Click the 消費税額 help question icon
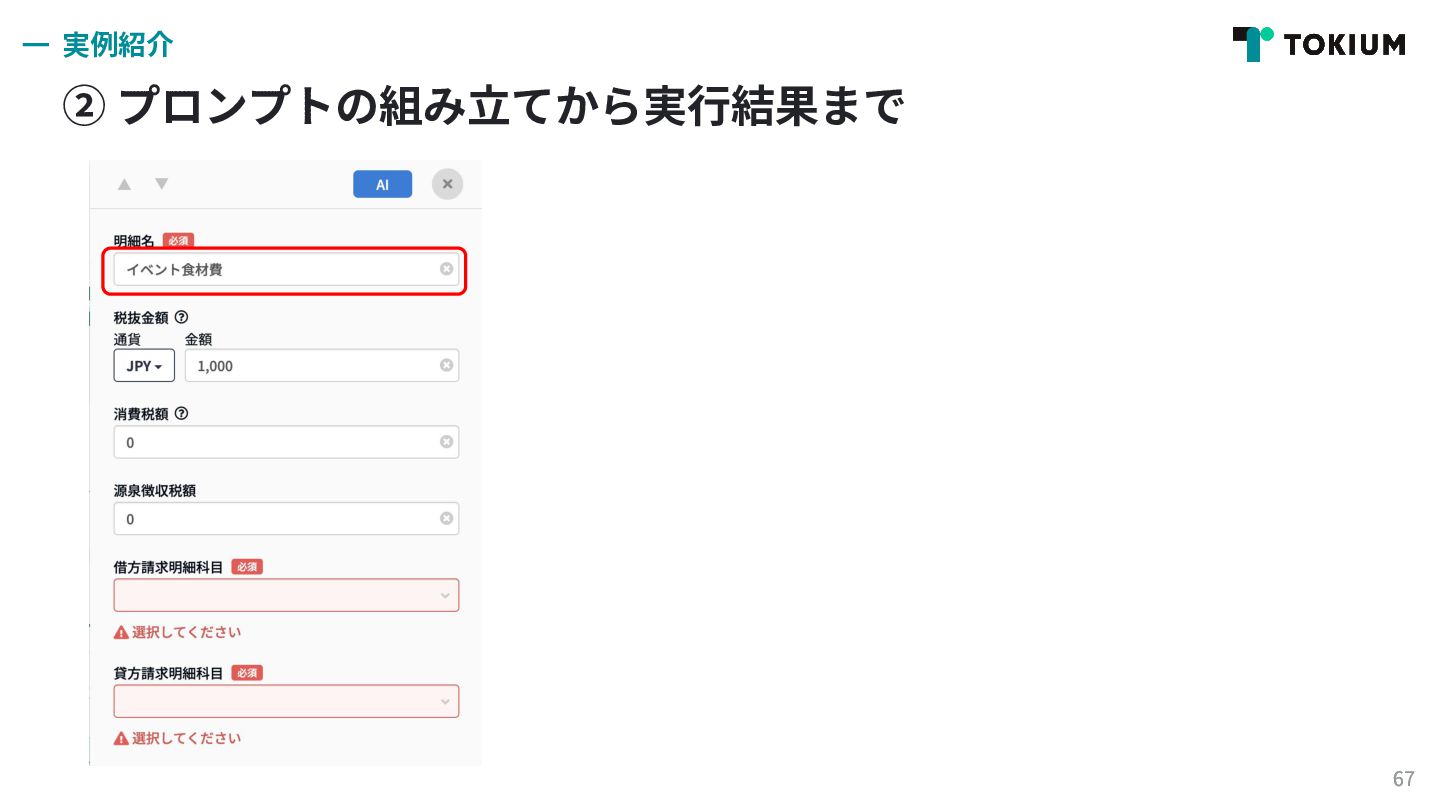Screen dimensions: 1440x810 [181, 413]
